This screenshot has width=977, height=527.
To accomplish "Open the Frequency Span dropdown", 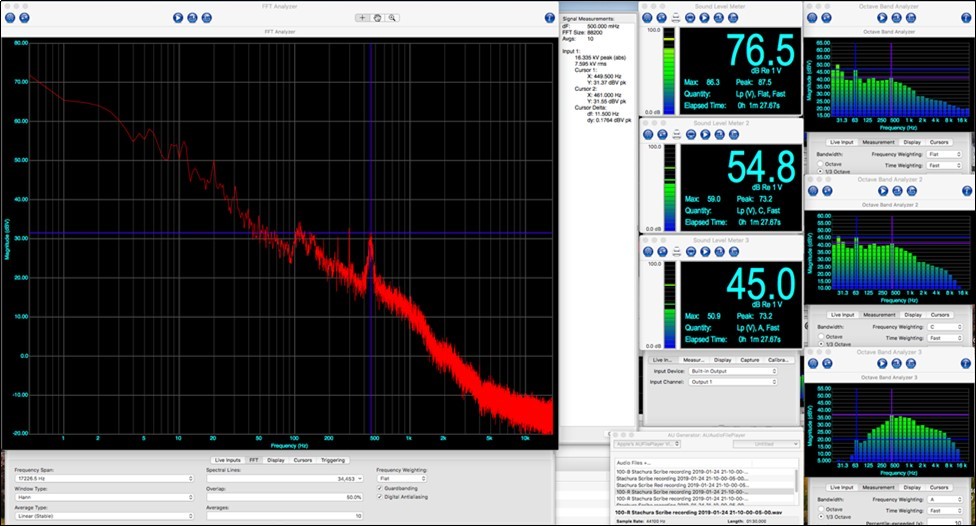I will (x=99, y=478).
